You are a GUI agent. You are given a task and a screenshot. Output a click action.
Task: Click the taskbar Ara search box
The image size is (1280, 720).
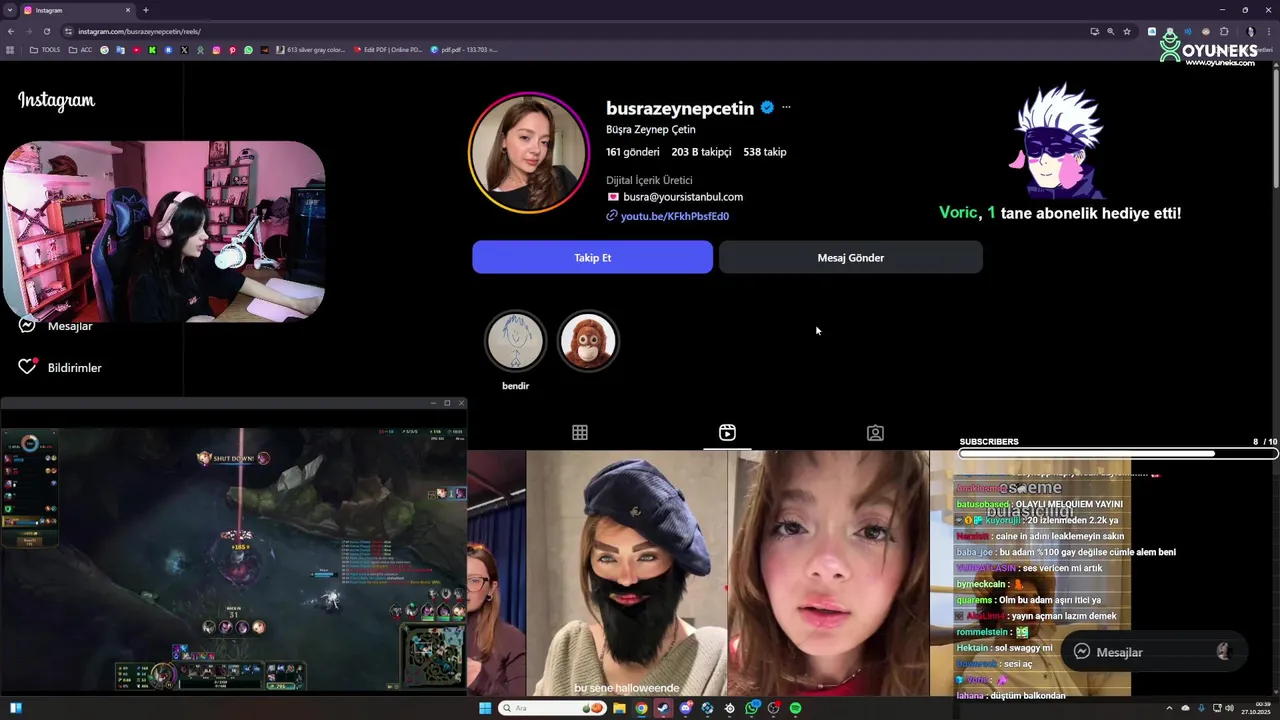pyautogui.click(x=553, y=708)
